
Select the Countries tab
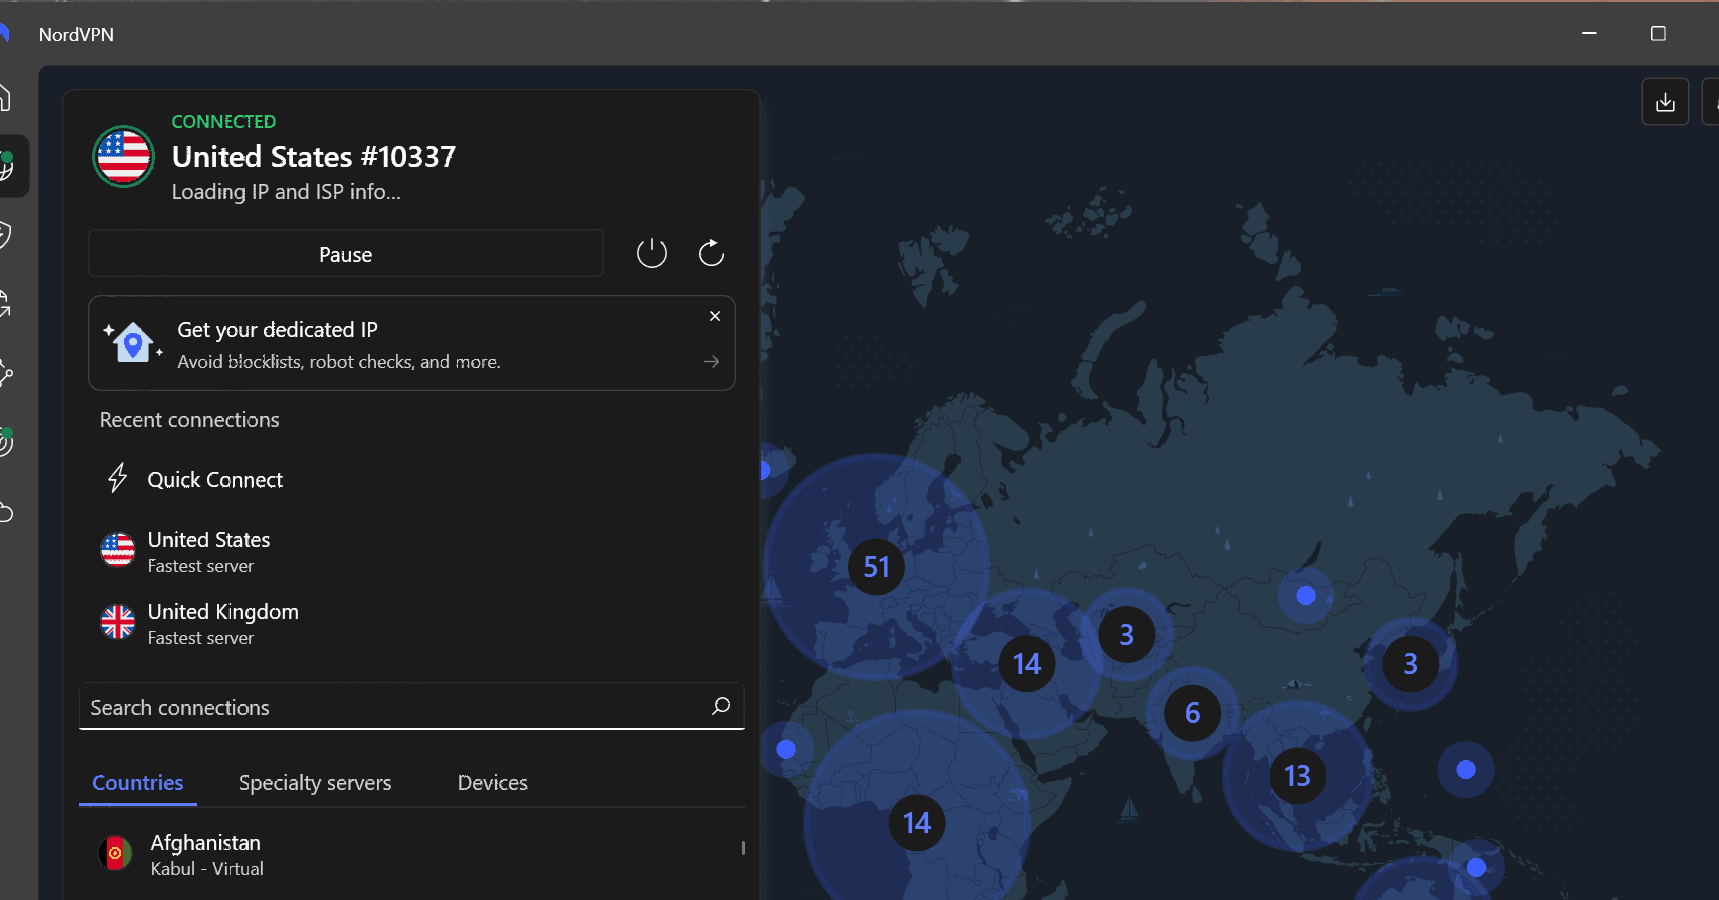click(137, 783)
